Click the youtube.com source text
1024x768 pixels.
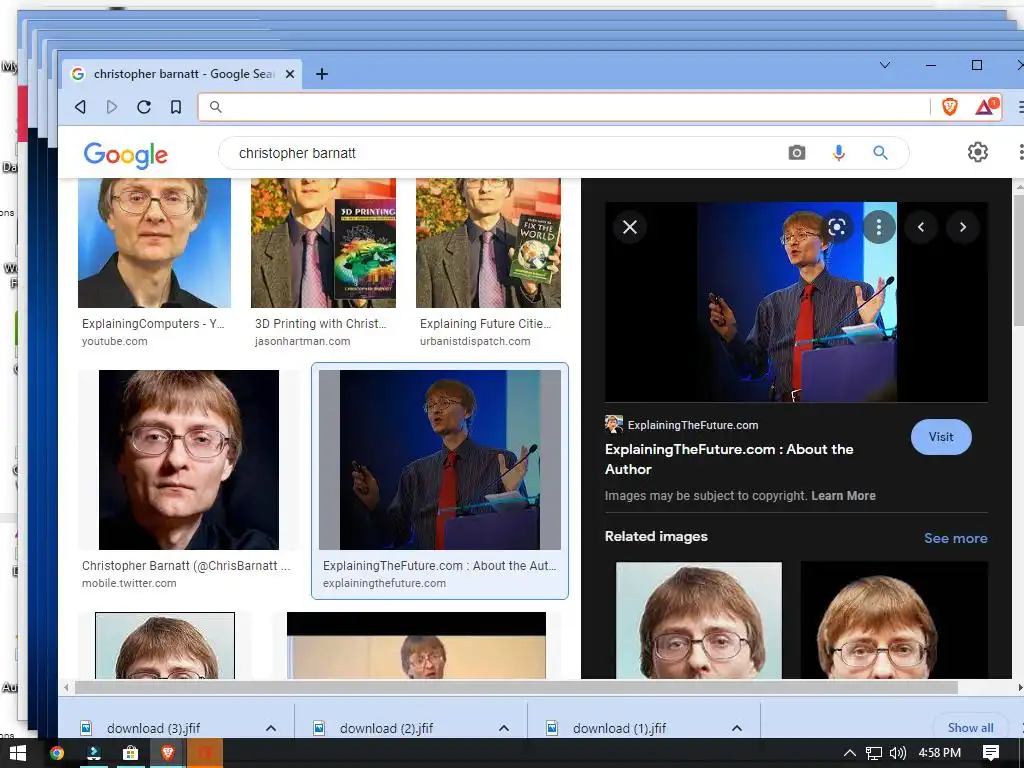pos(115,341)
